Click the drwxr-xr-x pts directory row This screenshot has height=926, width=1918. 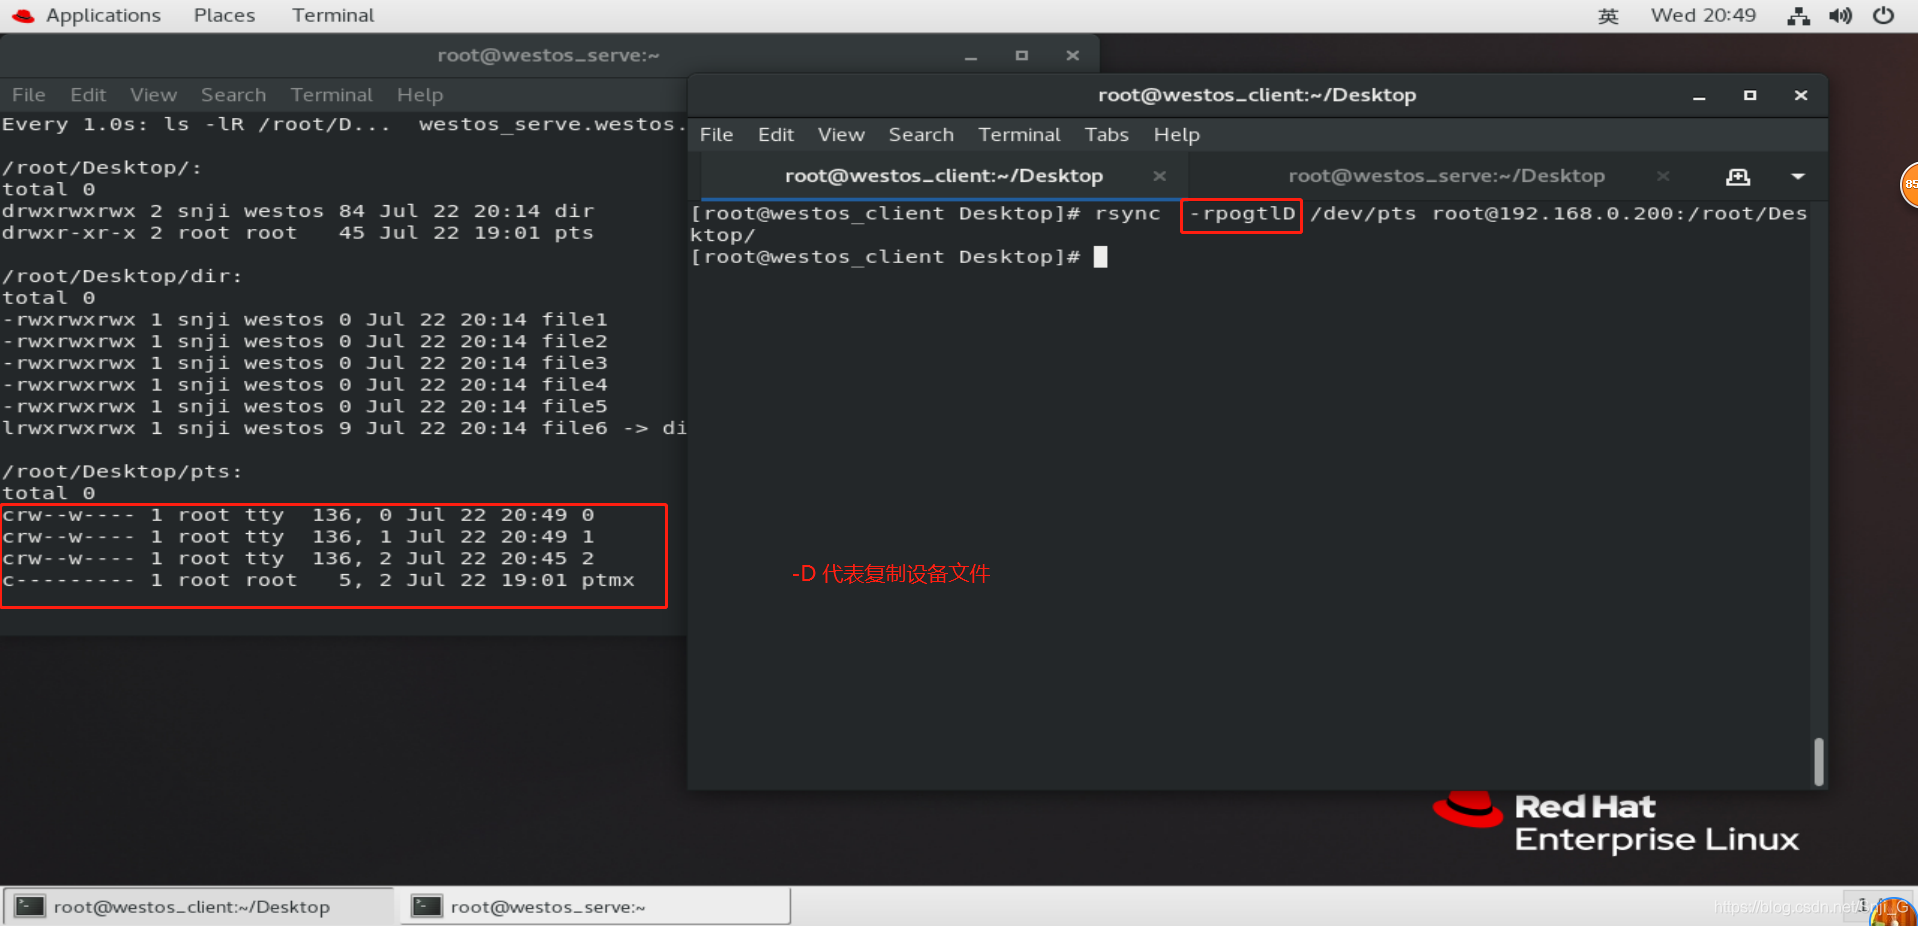298,233
